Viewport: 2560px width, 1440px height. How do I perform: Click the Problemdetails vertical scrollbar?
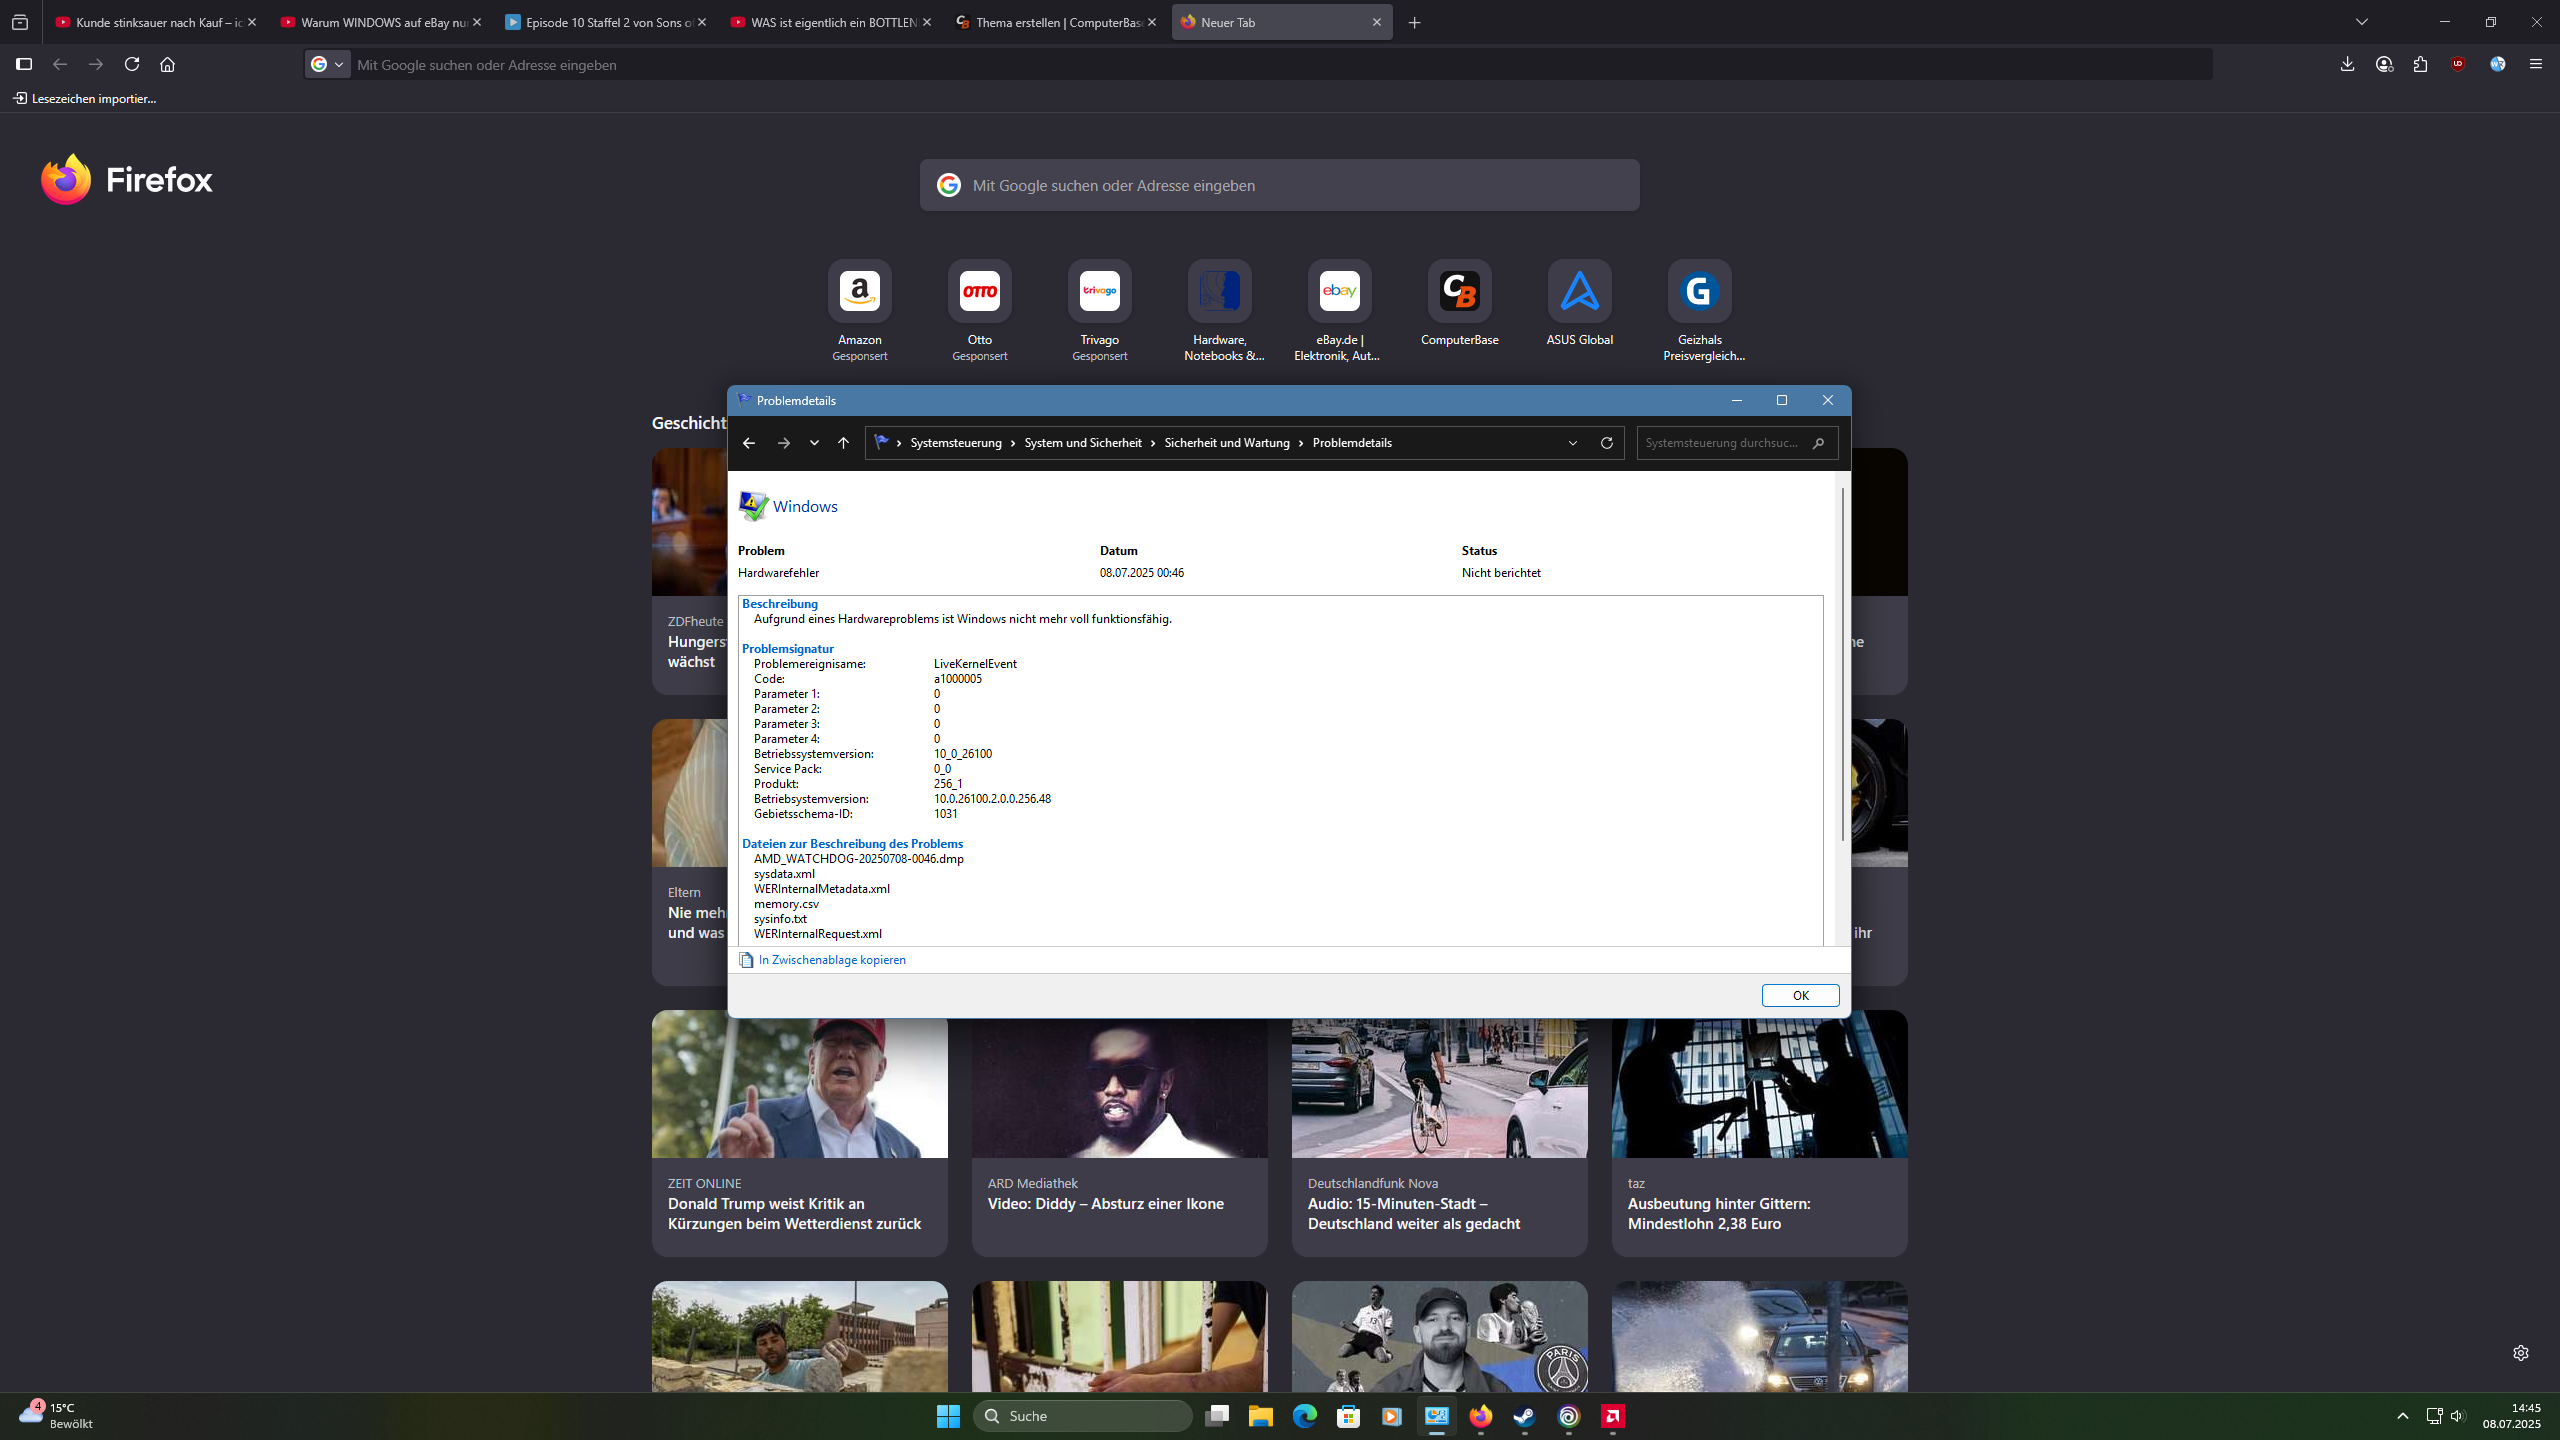pos(1842,664)
